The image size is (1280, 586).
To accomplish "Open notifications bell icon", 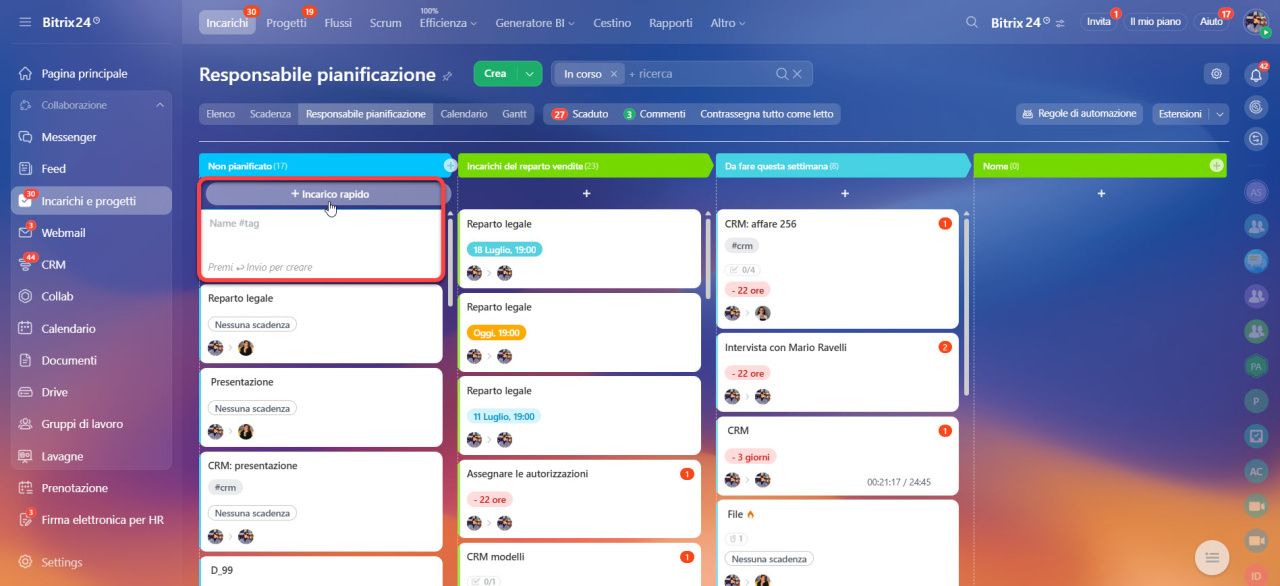I will [x=1257, y=74].
